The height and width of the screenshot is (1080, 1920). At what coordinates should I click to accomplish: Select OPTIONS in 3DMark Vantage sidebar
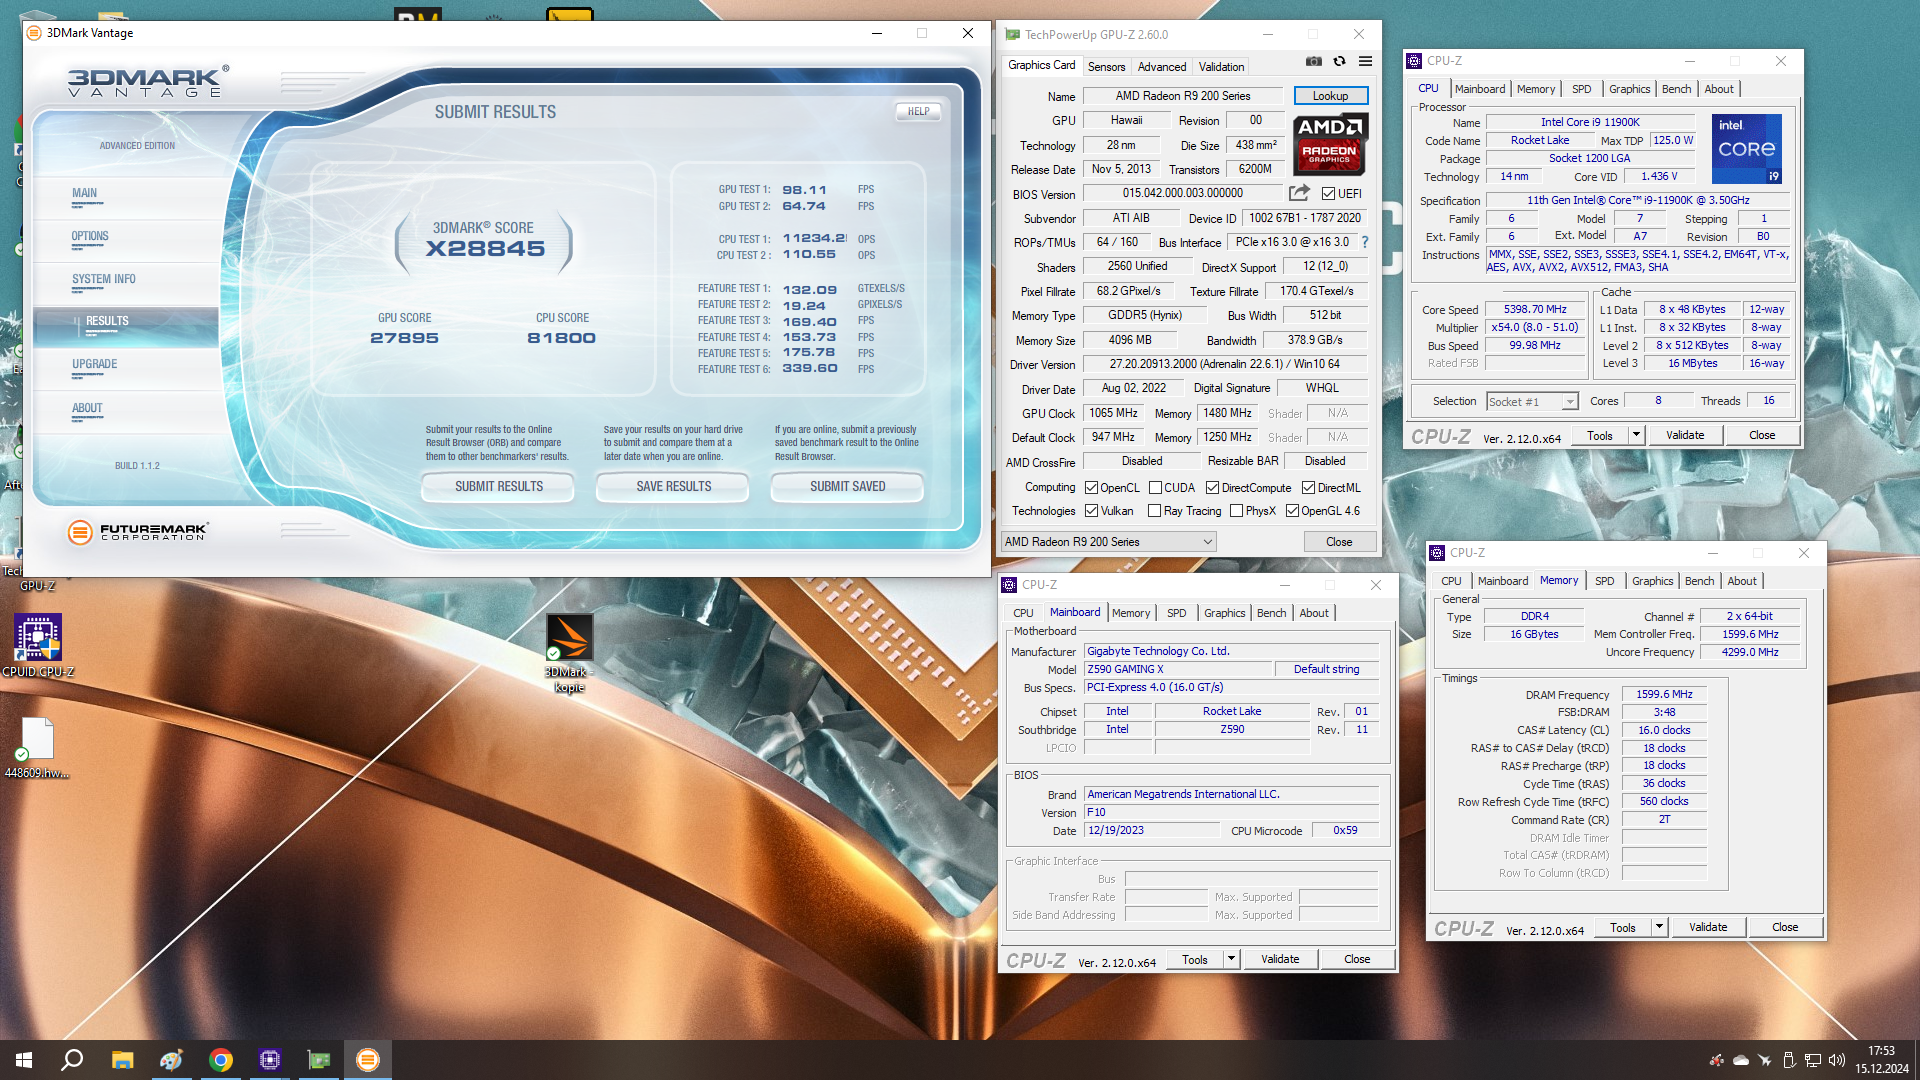tap(126, 240)
